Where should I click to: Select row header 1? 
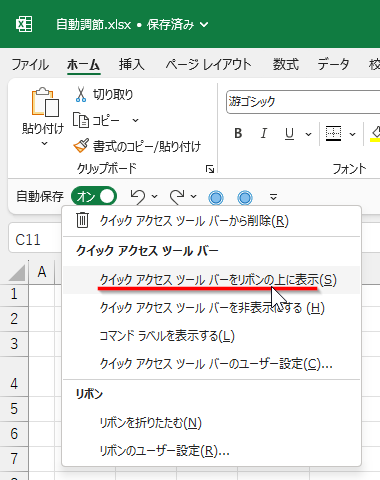click(14, 295)
